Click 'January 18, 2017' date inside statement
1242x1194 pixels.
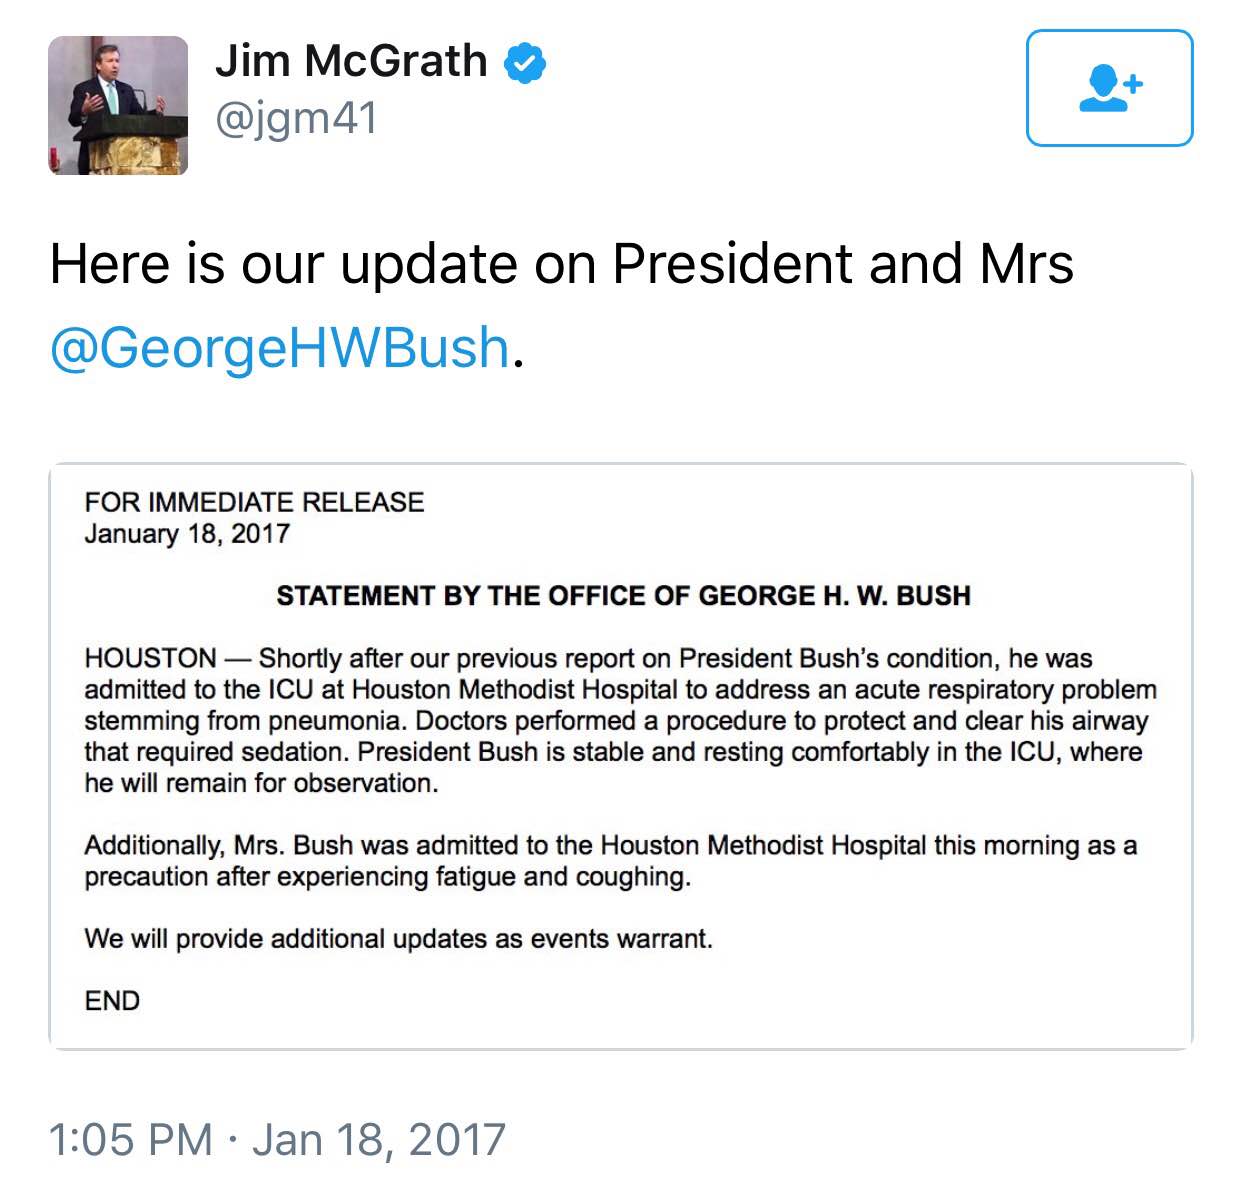(x=187, y=533)
